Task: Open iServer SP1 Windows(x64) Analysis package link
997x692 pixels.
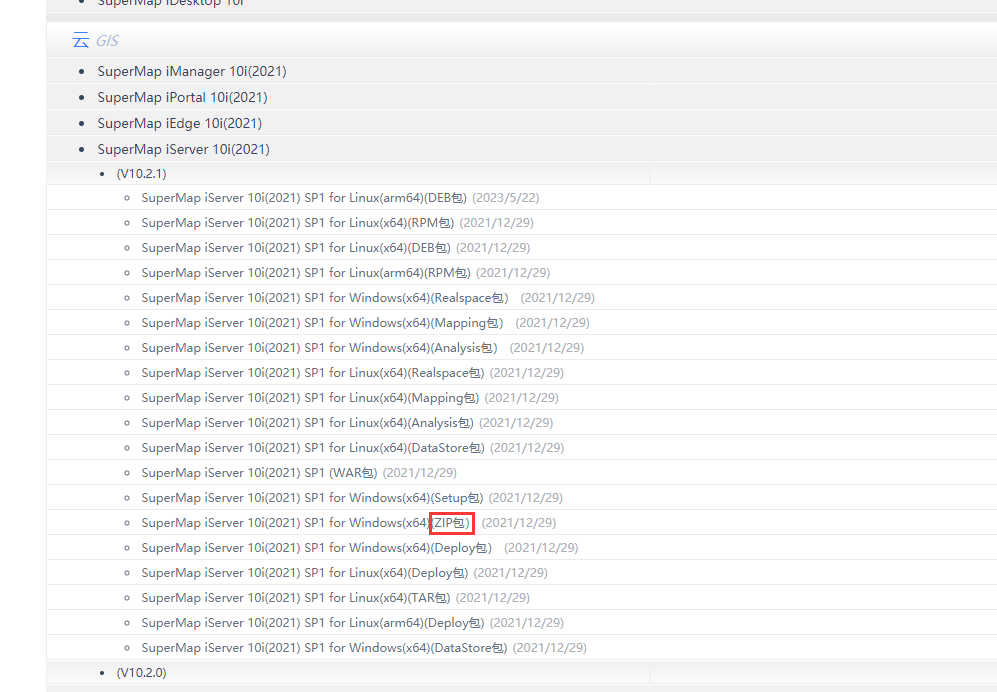Action: point(319,348)
